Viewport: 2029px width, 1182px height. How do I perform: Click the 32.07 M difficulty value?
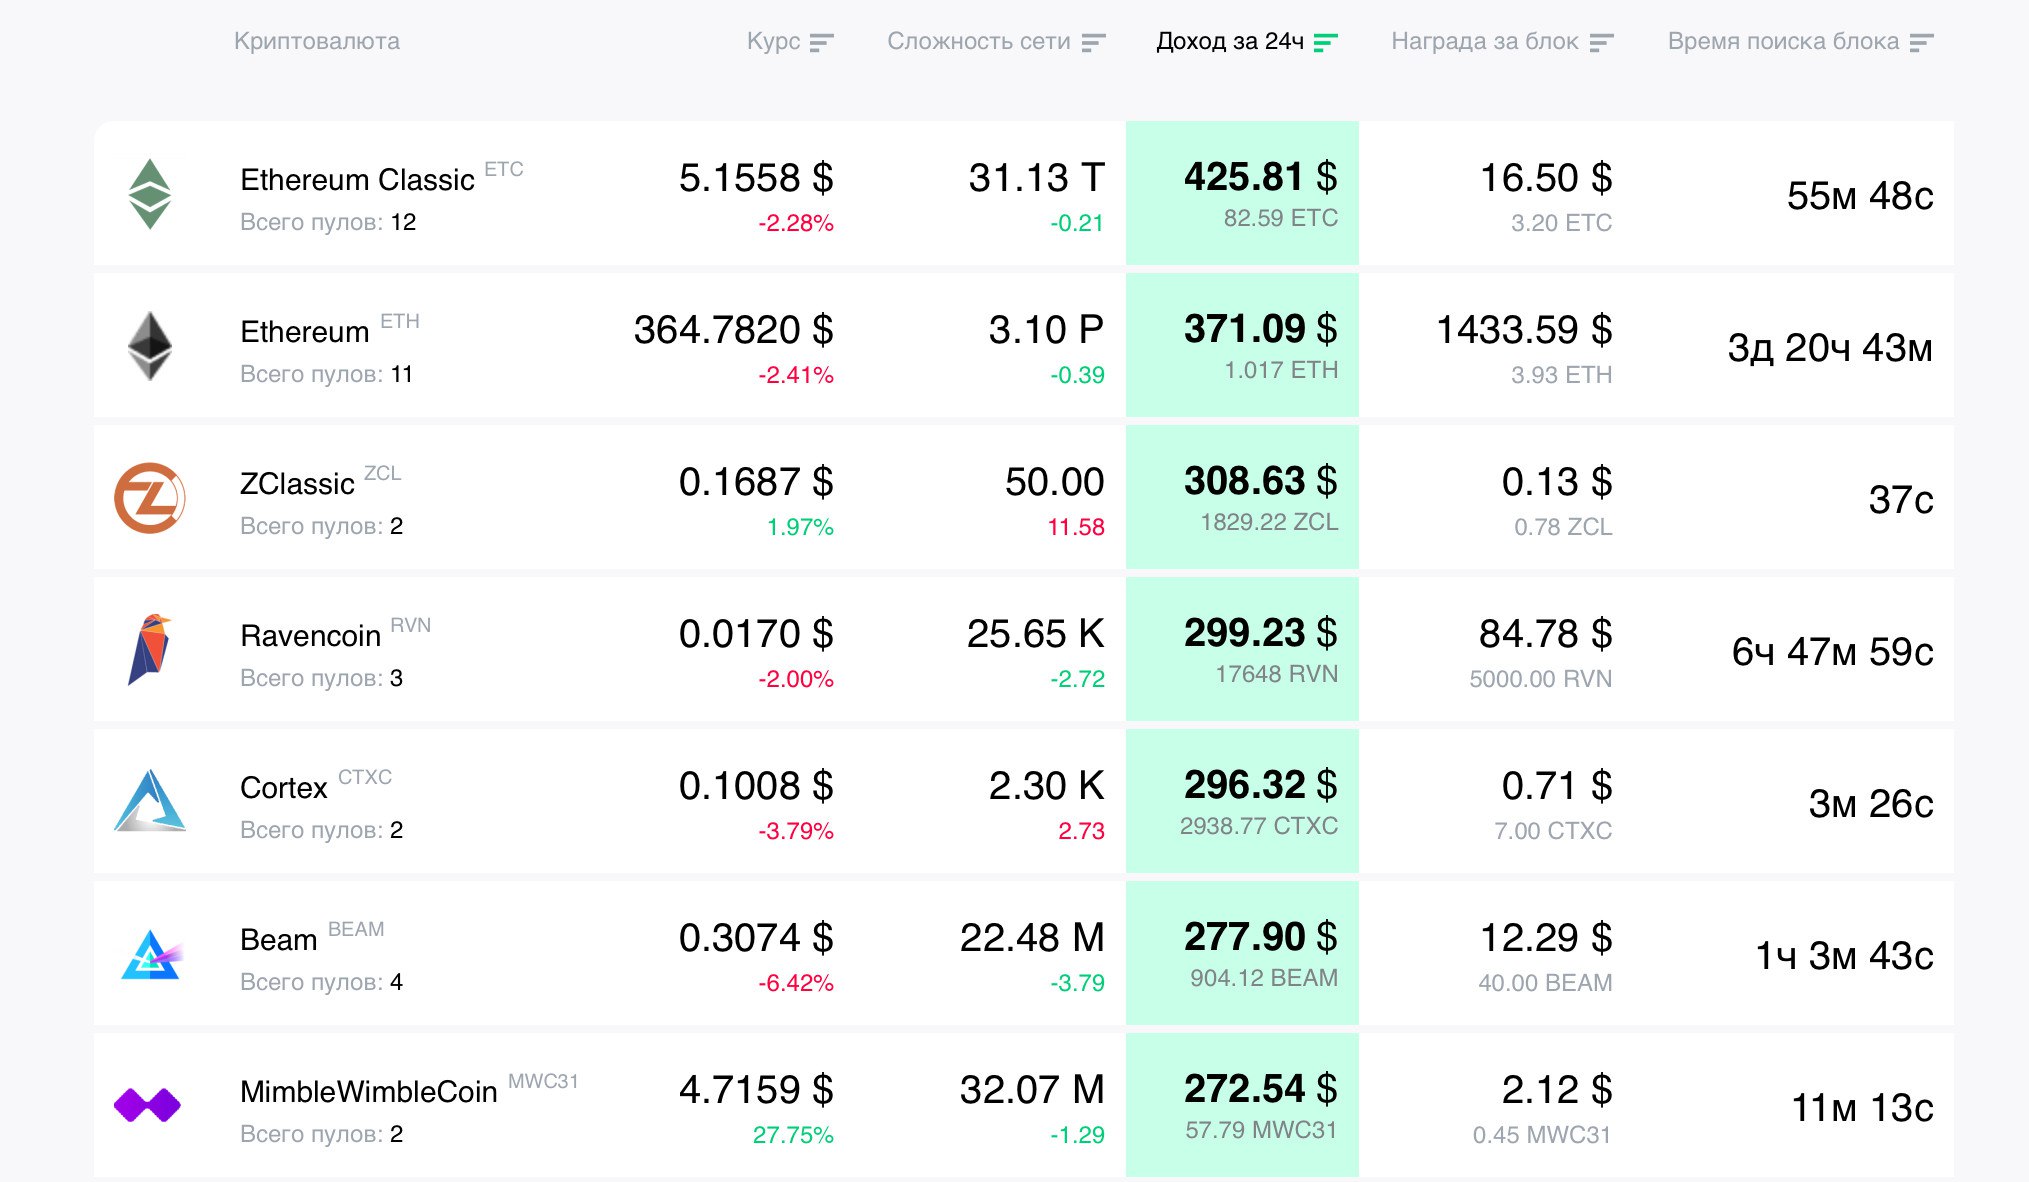click(1032, 1090)
